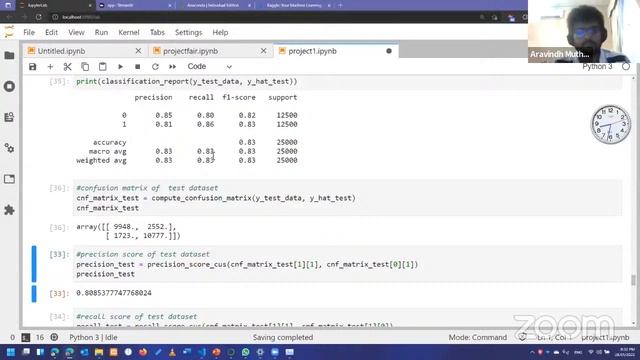Collapse the 0.8085 output via blue bar
The width and height of the screenshot is (640, 360).
pyautogui.click(x=34, y=293)
